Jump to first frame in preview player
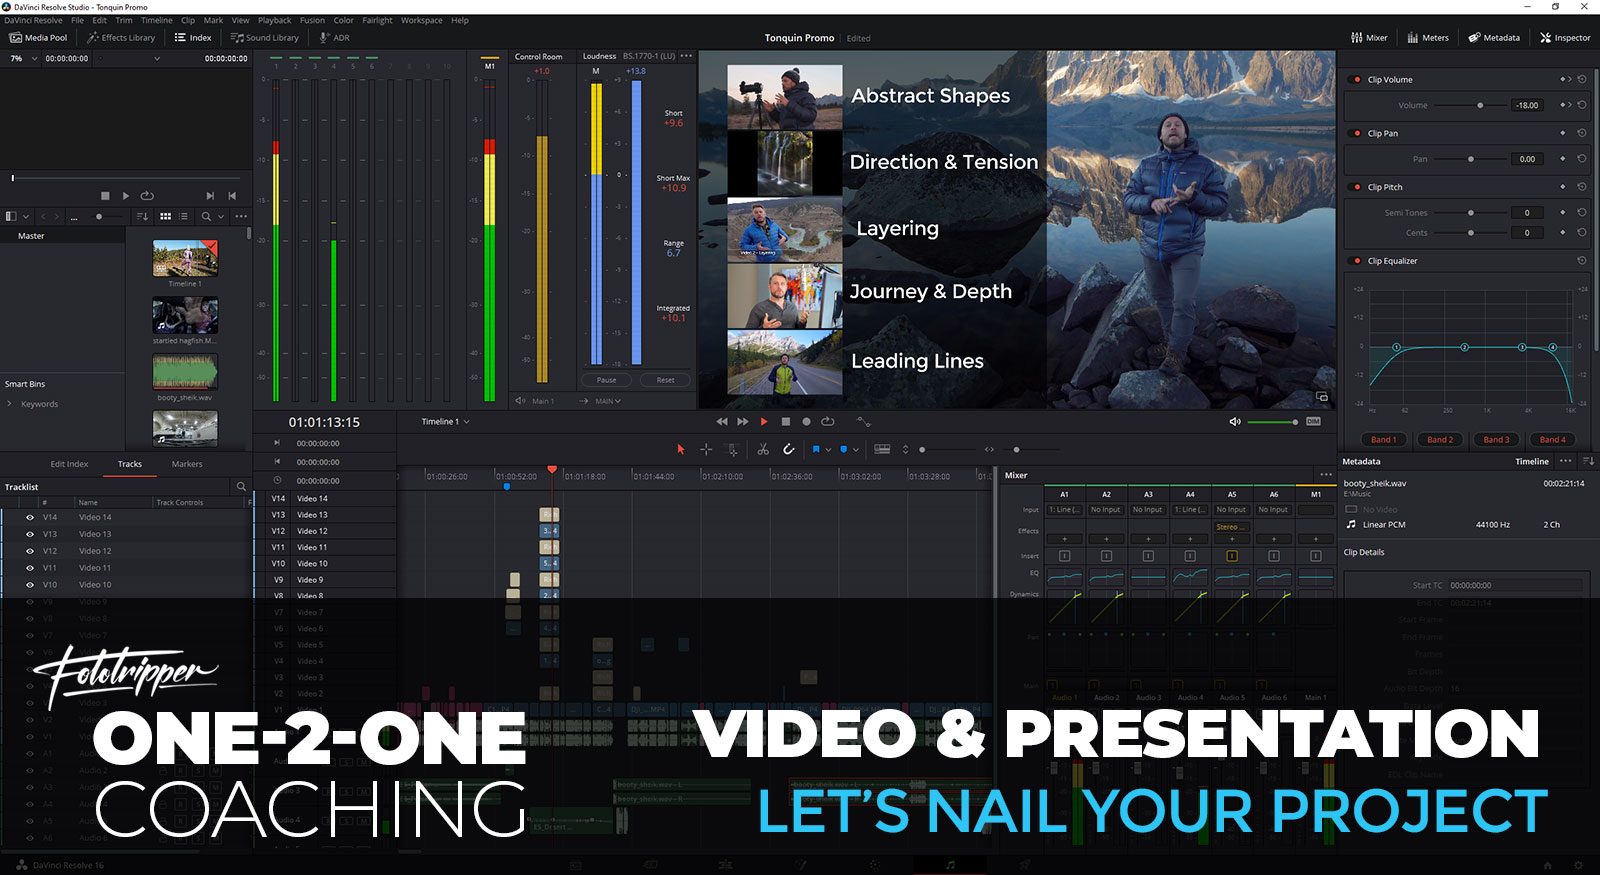The width and height of the screenshot is (1600, 875). click(232, 196)
